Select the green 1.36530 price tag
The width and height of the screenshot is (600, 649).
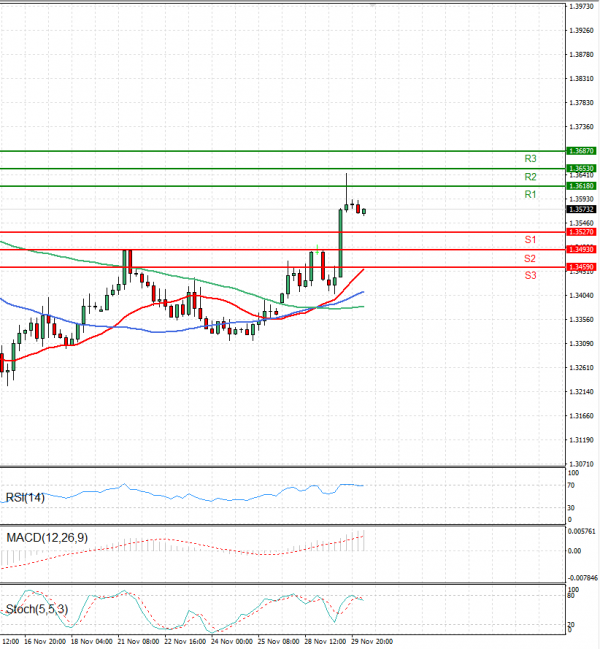pyautogui.click(x=581, y=168)
